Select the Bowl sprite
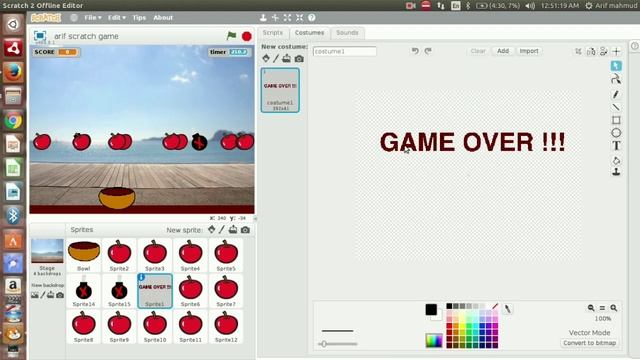 pos(84,255)
